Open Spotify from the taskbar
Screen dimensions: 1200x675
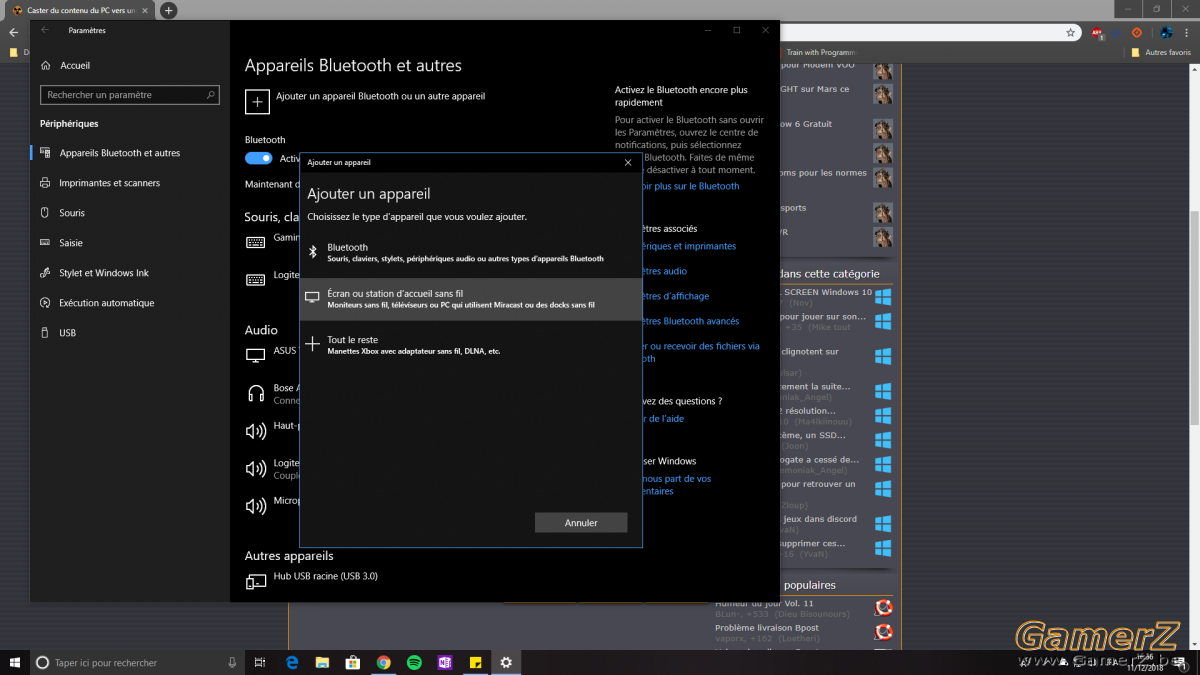(x=414, y=662)
